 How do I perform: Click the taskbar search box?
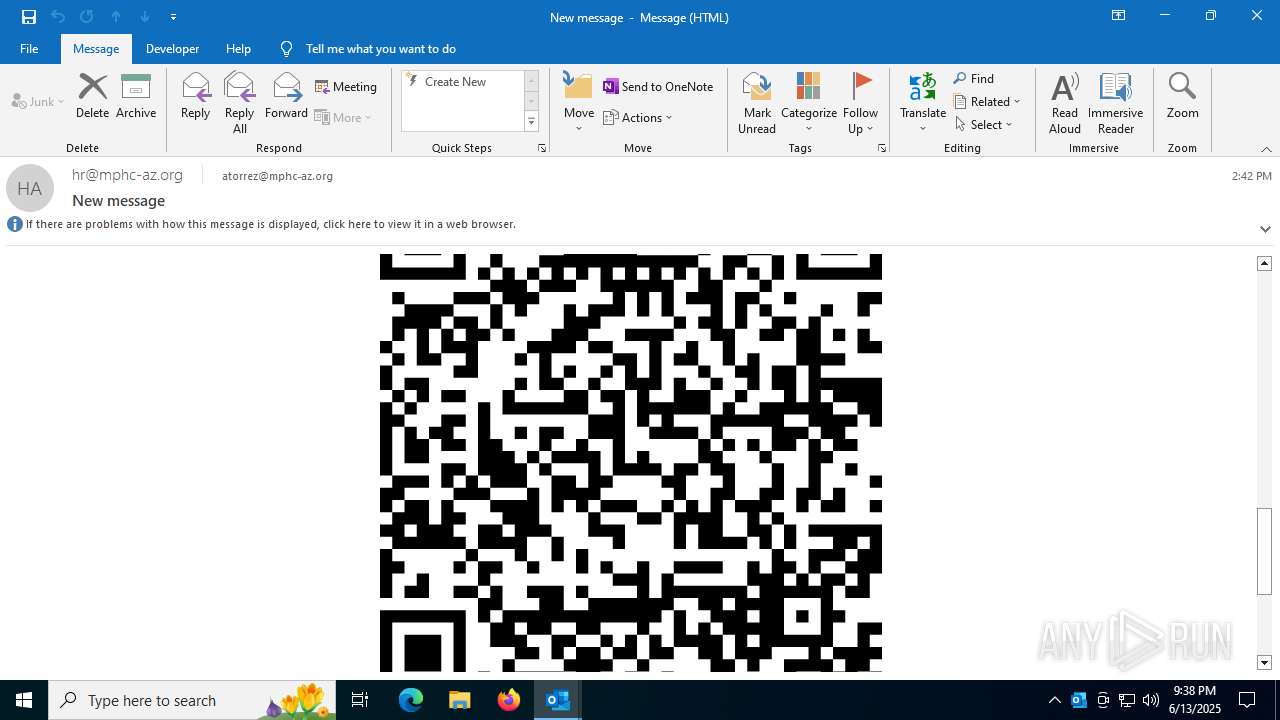(192, 700)
